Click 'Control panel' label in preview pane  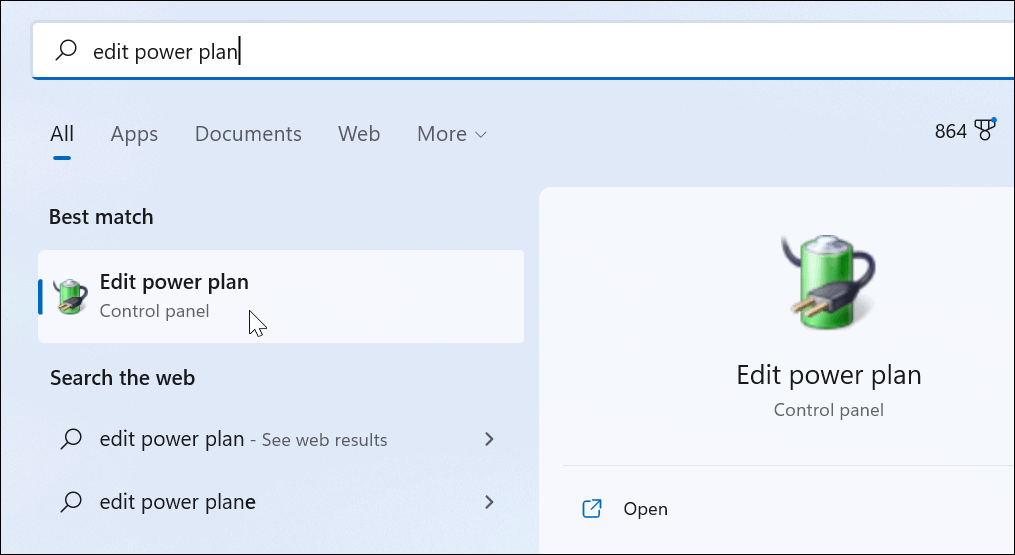[x=829, y=410]
